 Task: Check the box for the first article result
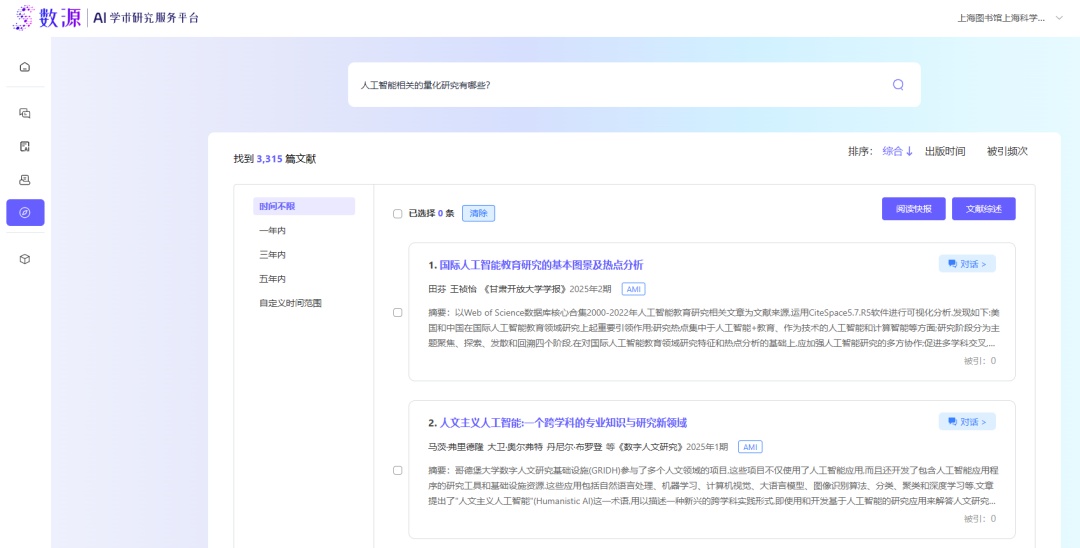pyautogui.click(x=398, y=312)
